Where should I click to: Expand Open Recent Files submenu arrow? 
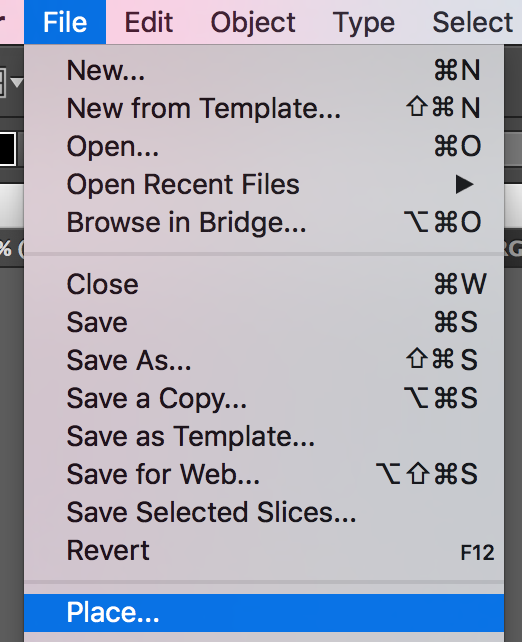(464, 184)
